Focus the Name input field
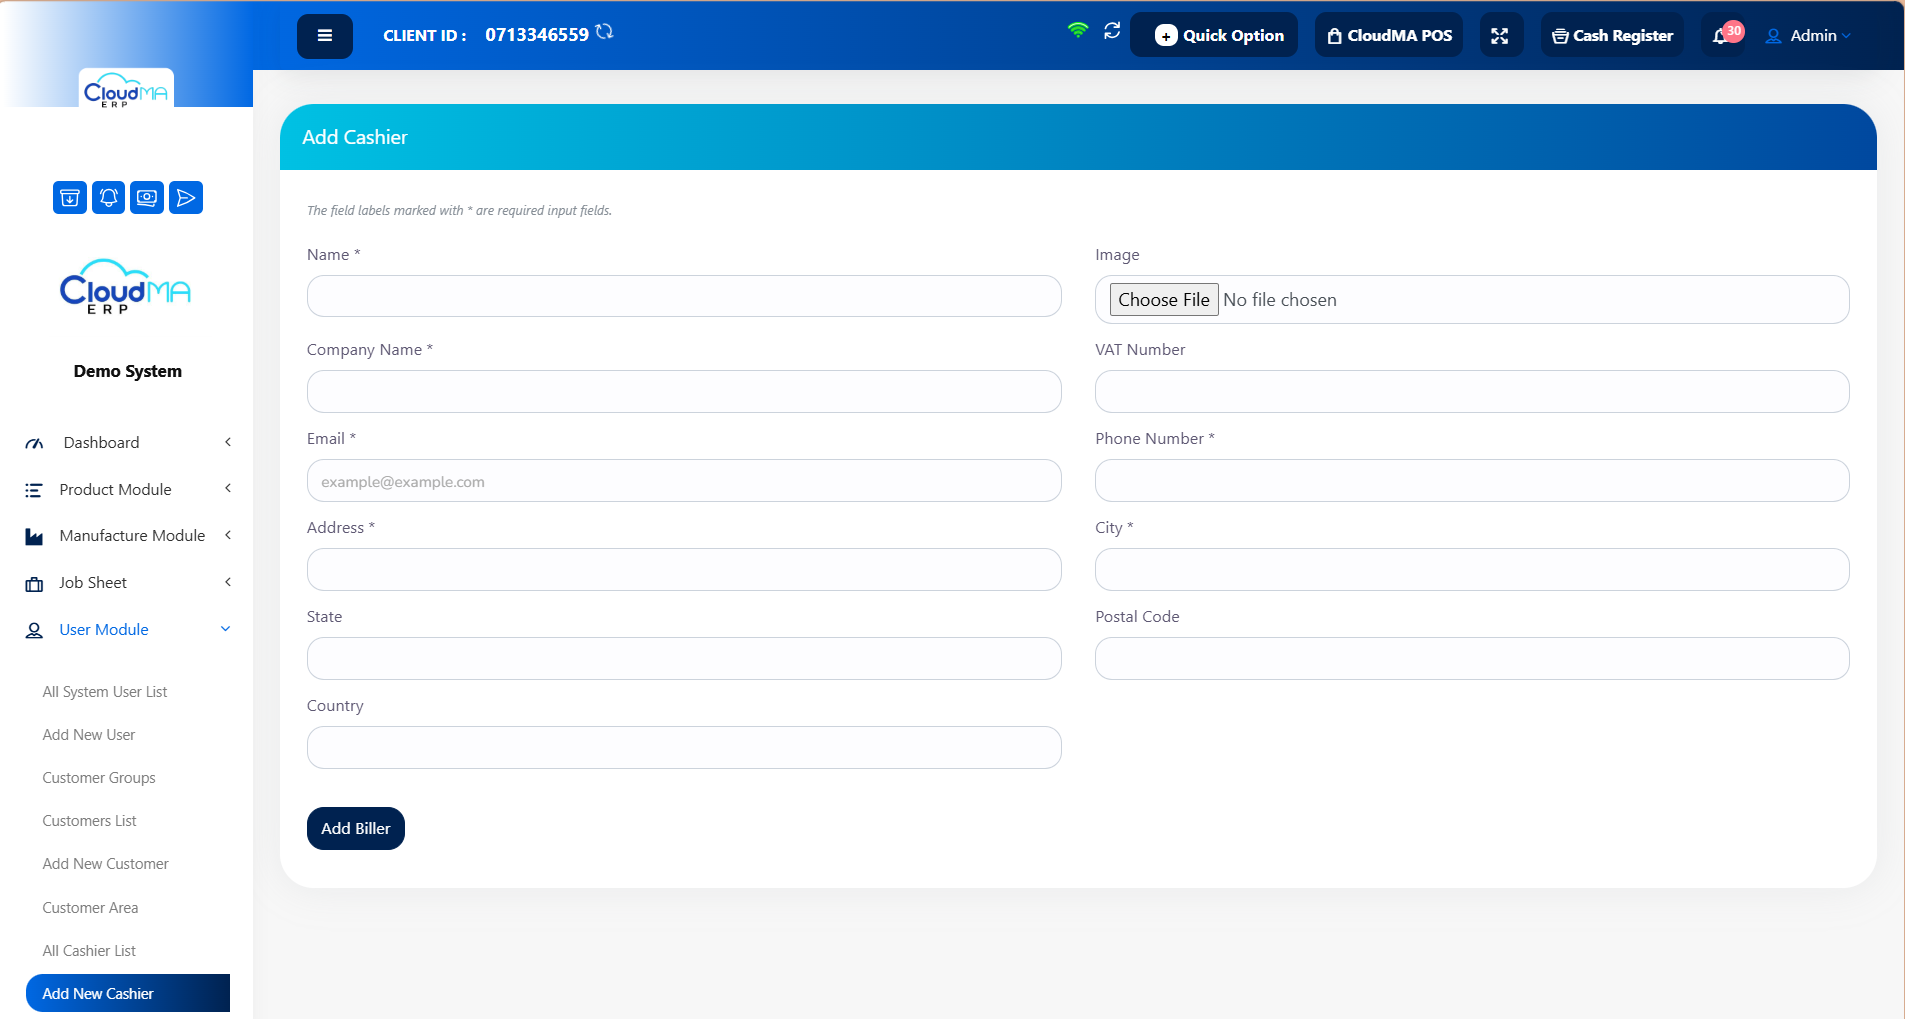Viewport: 1905px width, 1019px height. point(684,296)
